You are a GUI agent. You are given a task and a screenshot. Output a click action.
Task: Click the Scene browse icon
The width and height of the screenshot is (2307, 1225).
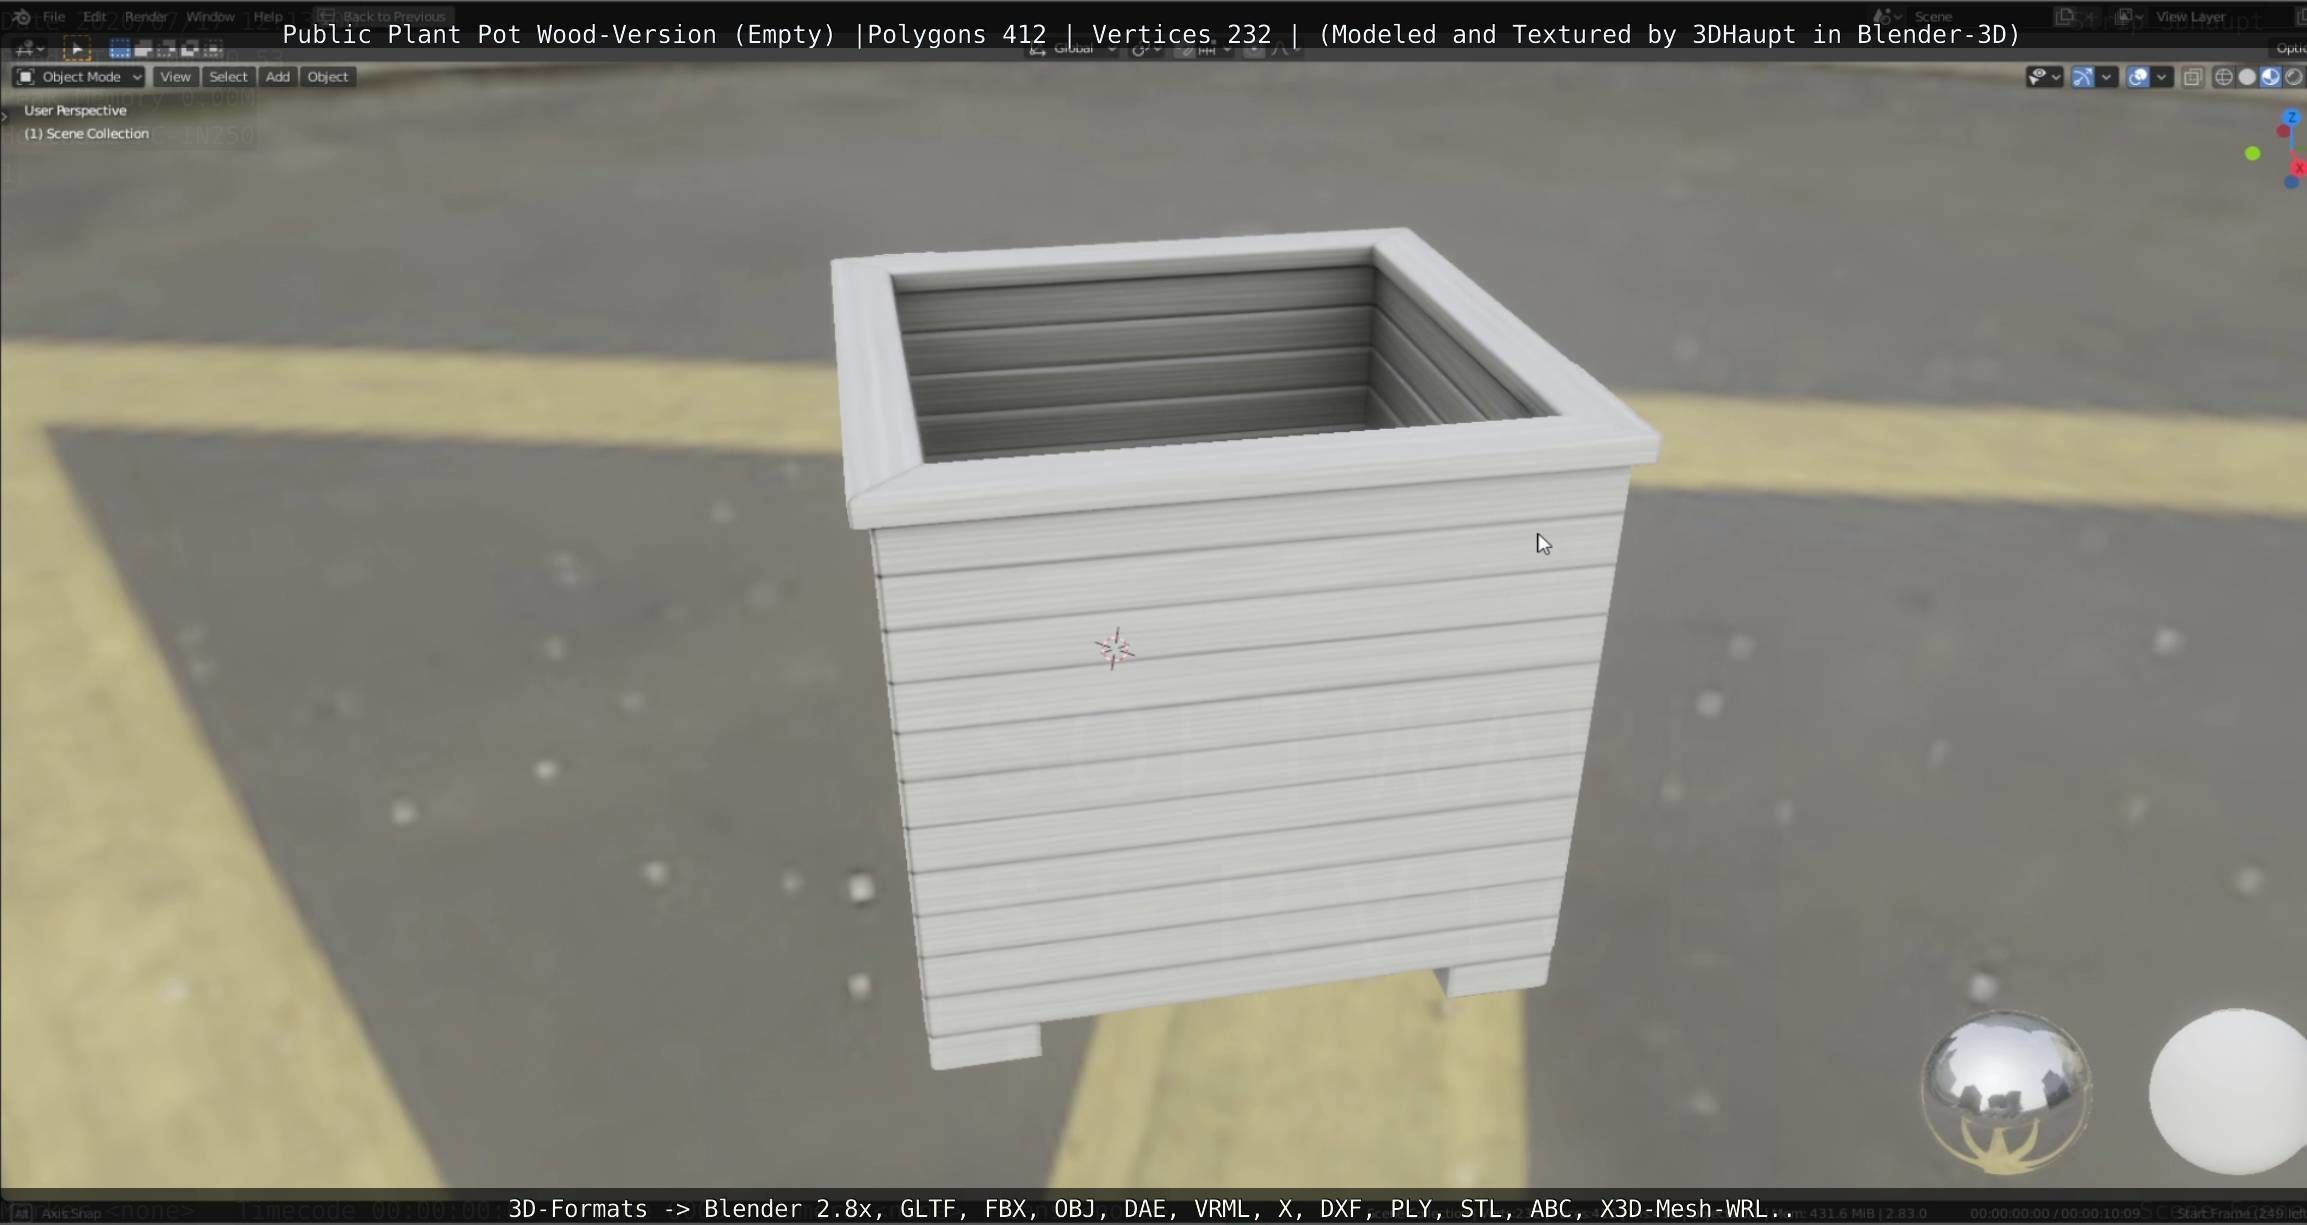(x=1885, y=16)
